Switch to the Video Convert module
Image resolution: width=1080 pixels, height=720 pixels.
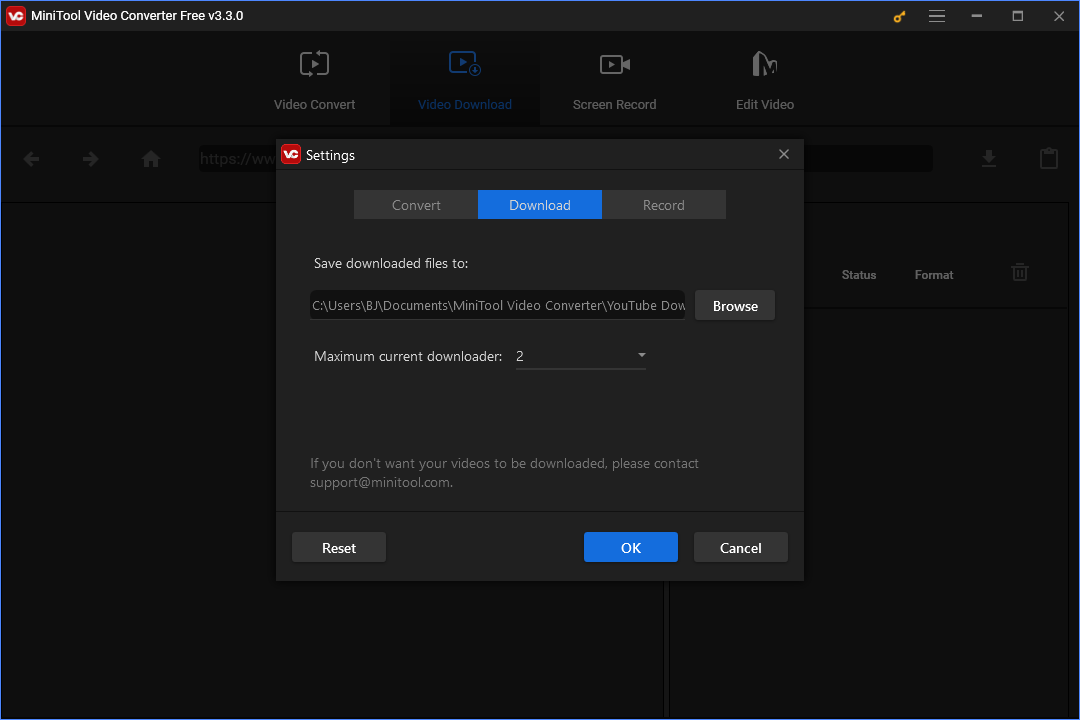click(x=314, y=80)
